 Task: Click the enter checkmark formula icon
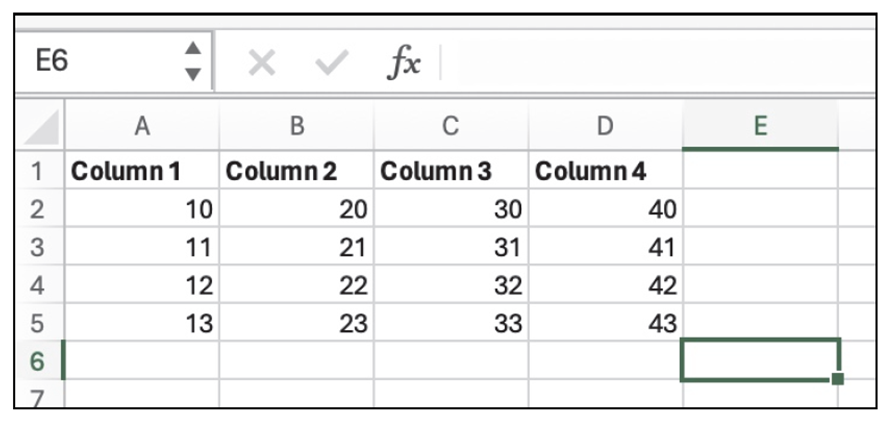tap(330, 63)
